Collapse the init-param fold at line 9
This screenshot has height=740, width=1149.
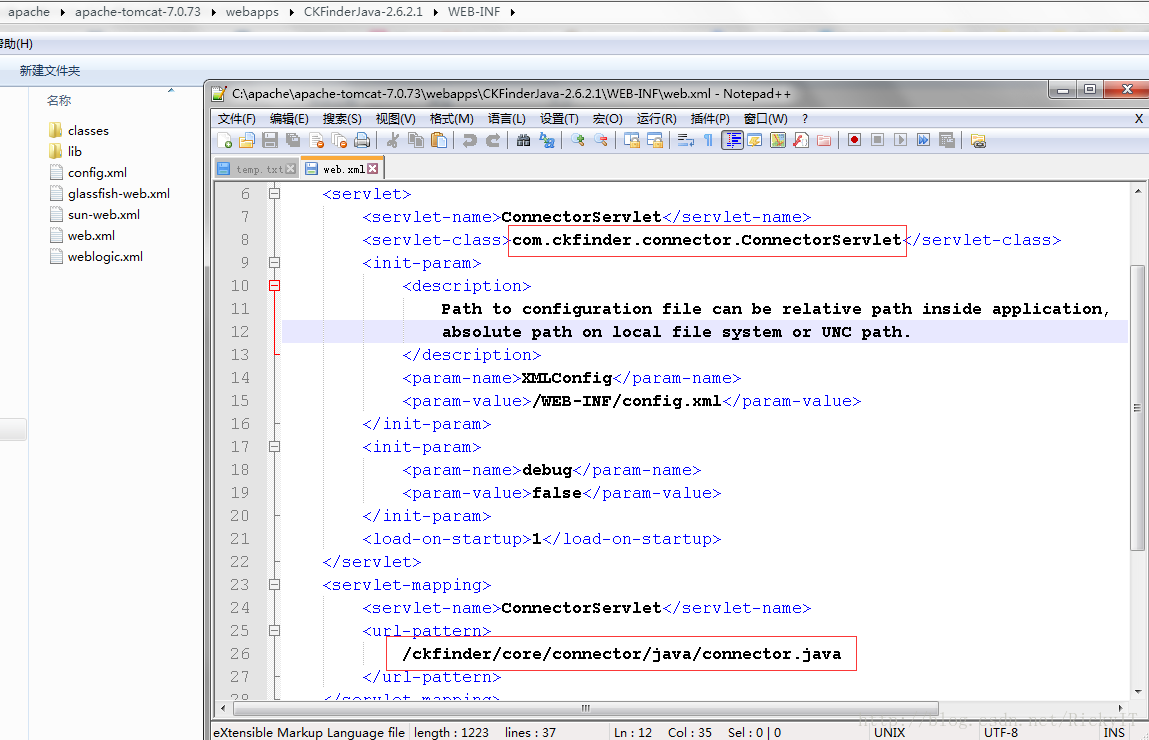pyautogui.click(x=275, y=262)
